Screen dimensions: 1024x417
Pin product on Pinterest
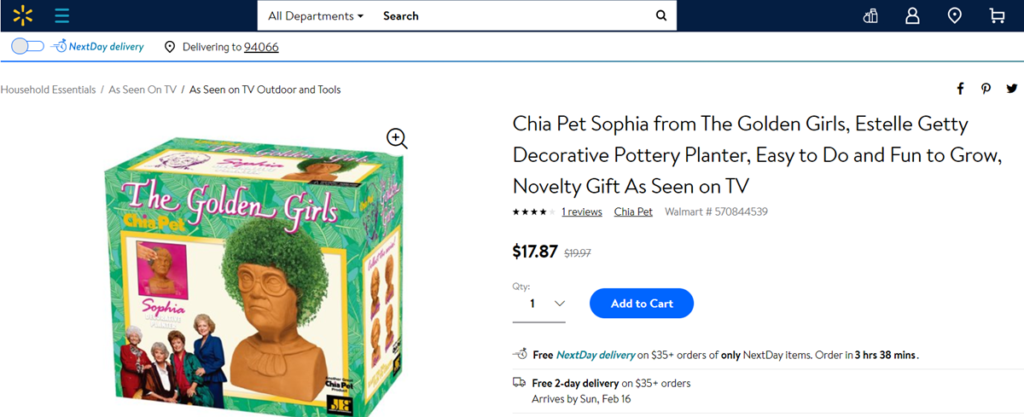[x=986, y=89]
